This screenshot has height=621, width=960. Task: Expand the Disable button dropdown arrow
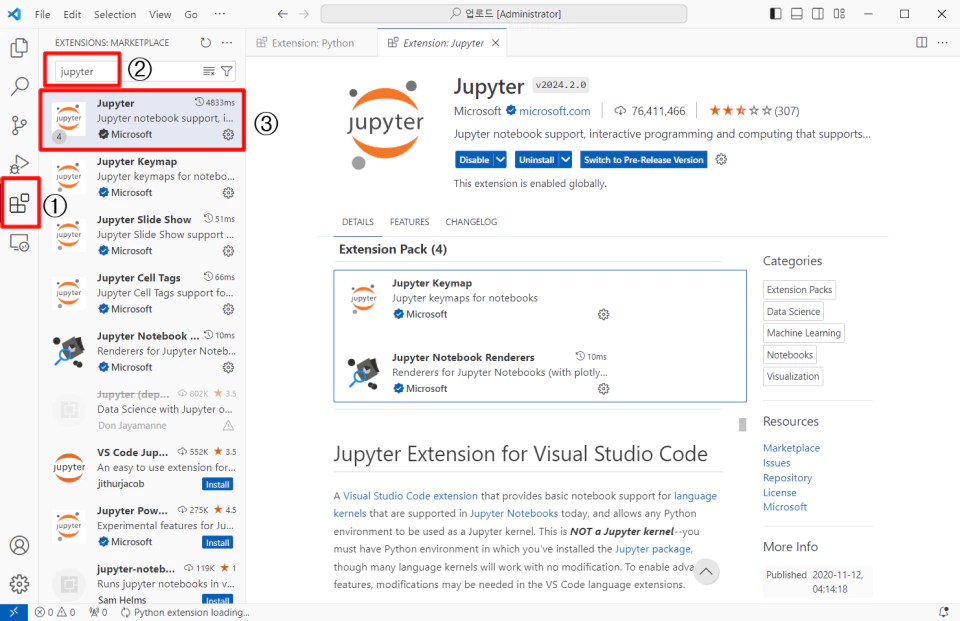tap(500, 159)
